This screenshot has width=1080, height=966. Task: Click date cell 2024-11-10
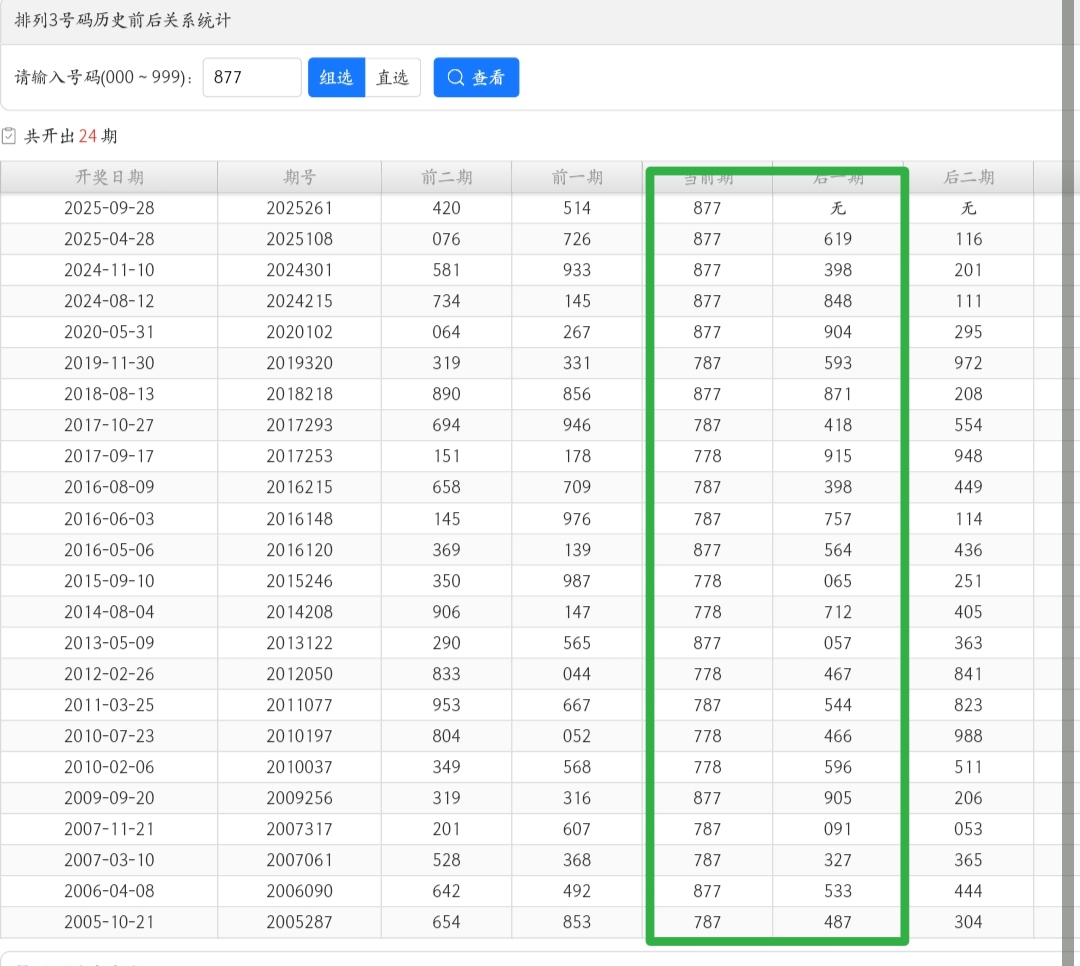[x=109, y=270]
